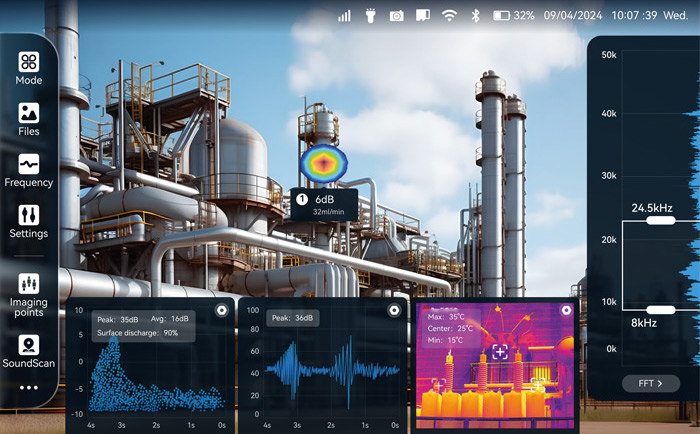Screen dimensions: 700x434
Task: Toggle the thermal image panel's round button
Action: point(566,310)
